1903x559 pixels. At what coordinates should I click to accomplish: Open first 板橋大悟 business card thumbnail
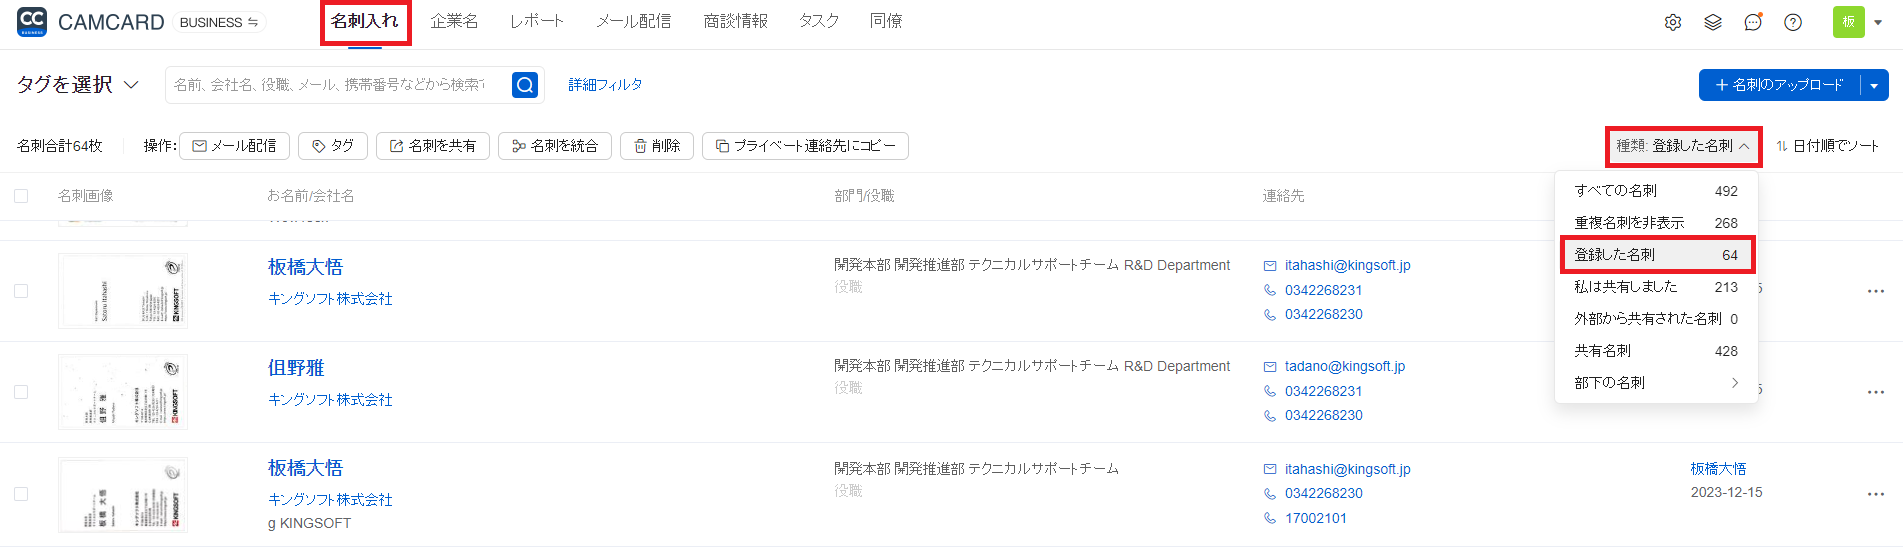pyautogui.click(x=123, y=291)
